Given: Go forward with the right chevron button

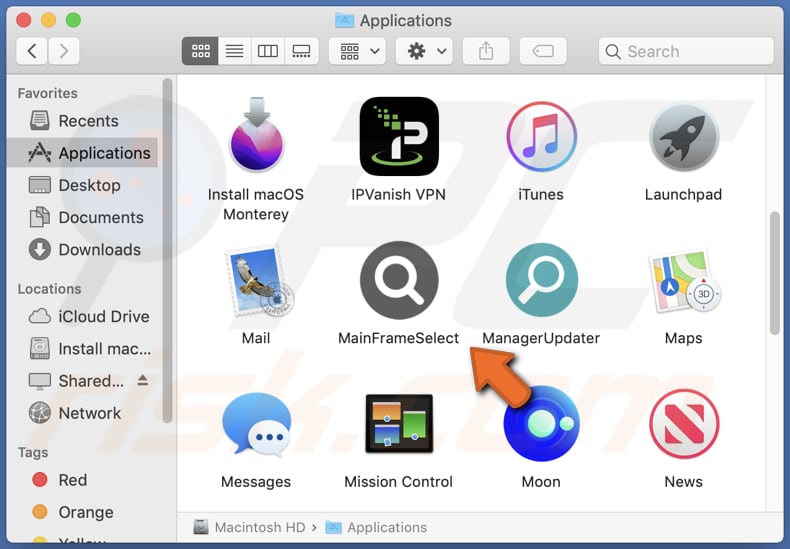Looking at the screenshot, I should pyautogui.click(x=63, y=51).
